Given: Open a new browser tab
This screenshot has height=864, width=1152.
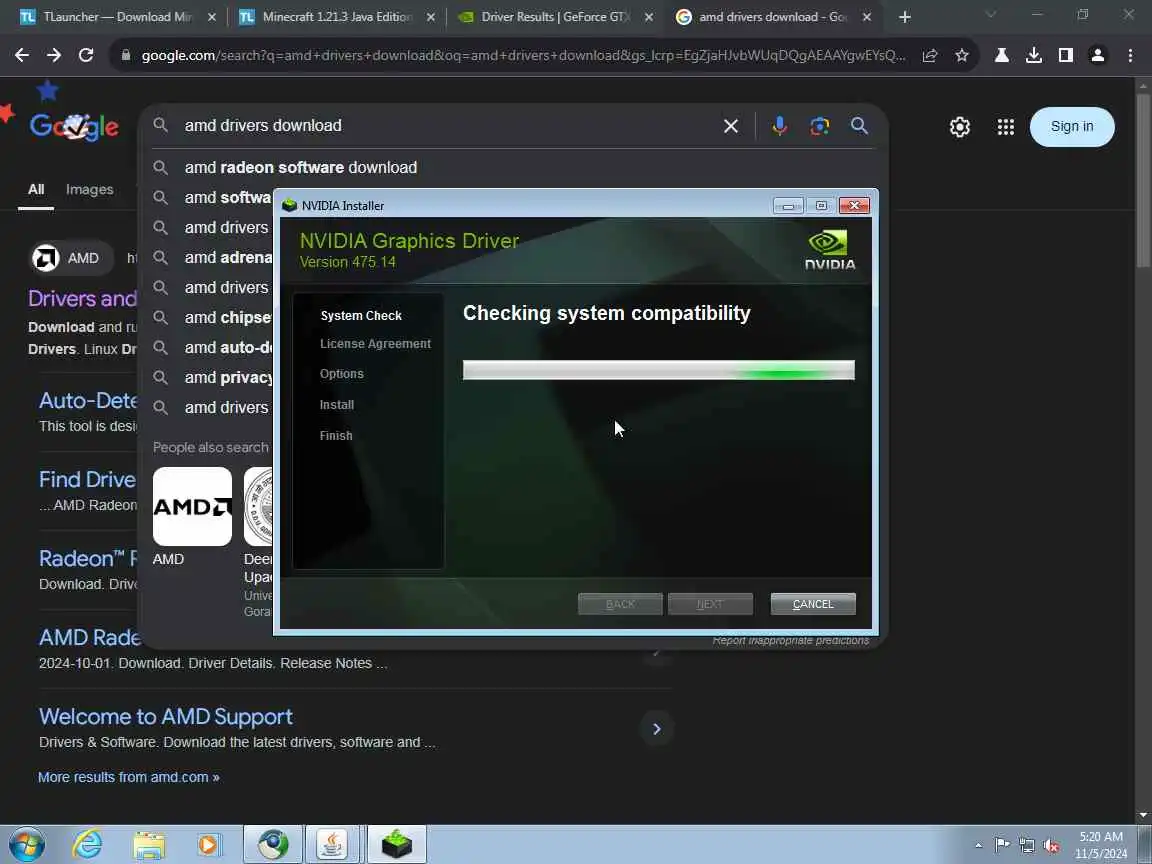Looking at the screenshot, I should click(904, 17).
